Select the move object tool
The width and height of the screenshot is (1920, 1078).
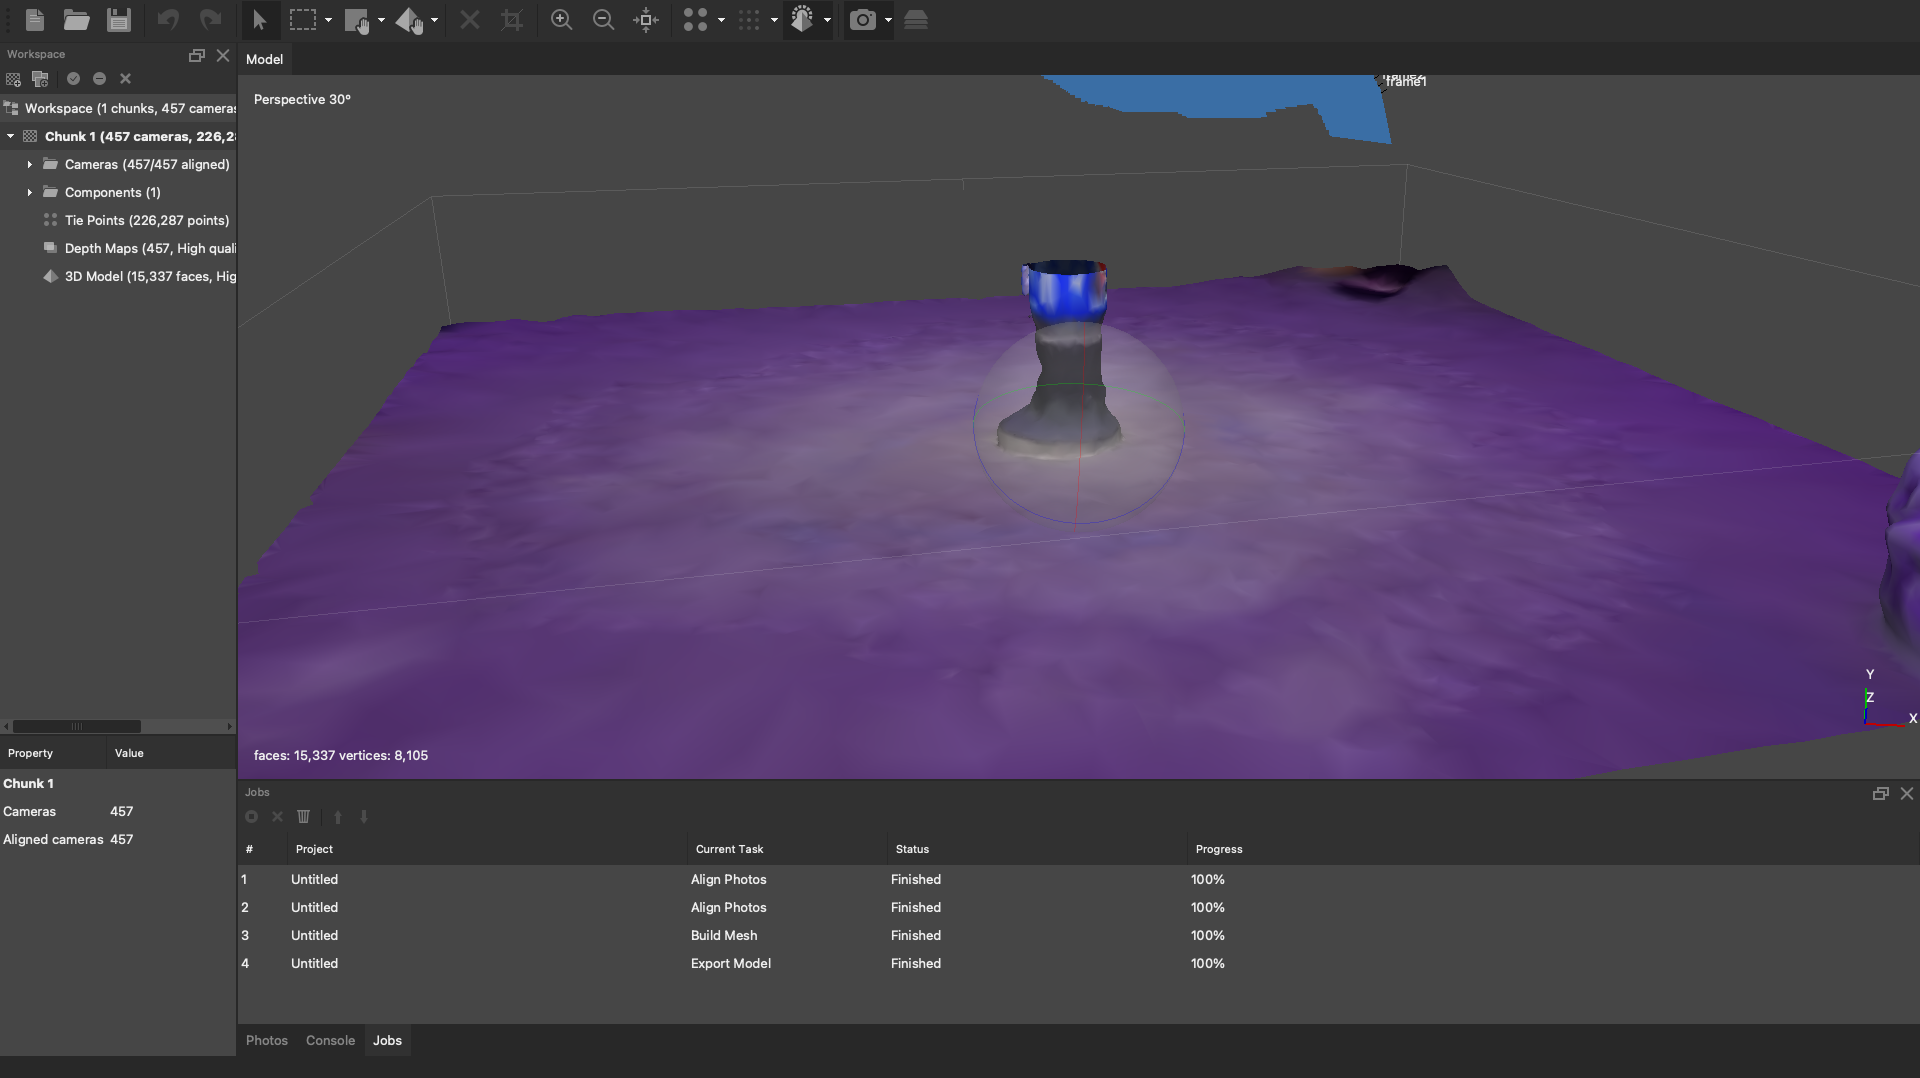409,20
